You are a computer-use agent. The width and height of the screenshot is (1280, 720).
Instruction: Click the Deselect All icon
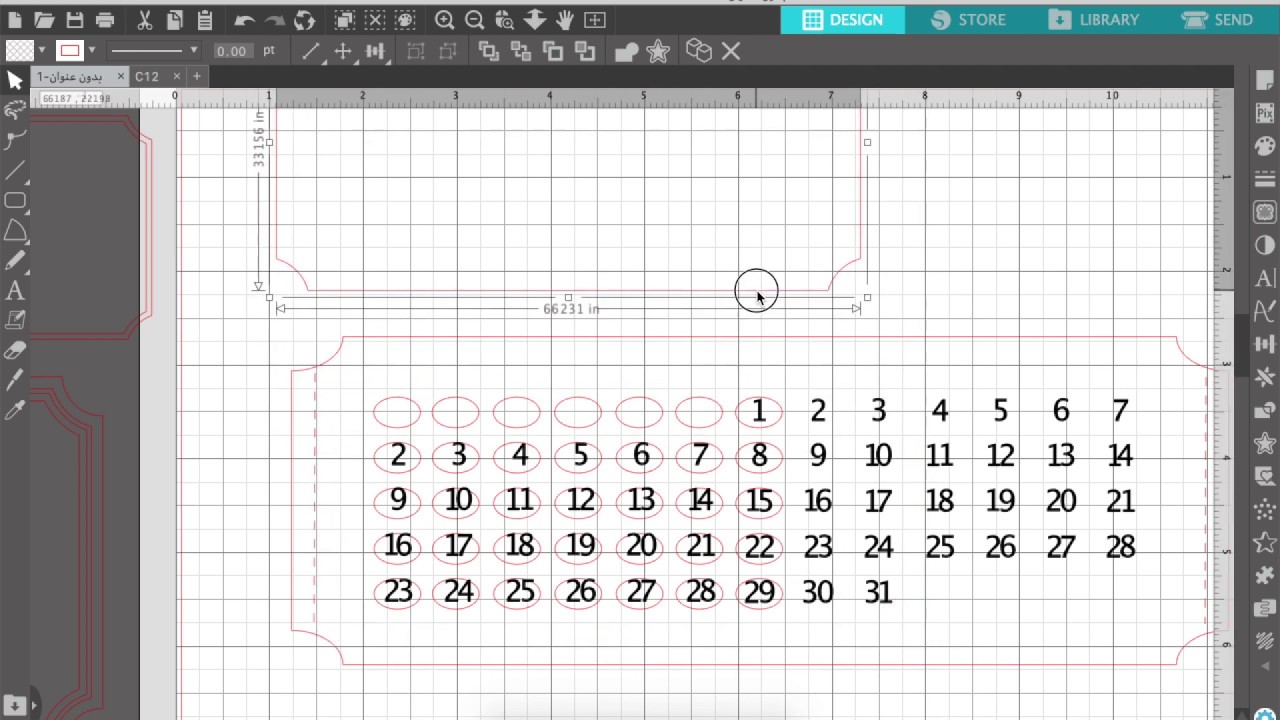coord(374,19)
